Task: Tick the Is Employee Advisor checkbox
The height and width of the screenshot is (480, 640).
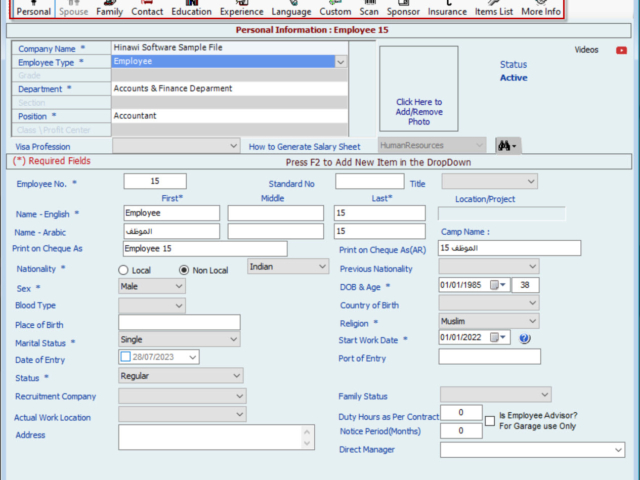Action: [x=490, y=421]
